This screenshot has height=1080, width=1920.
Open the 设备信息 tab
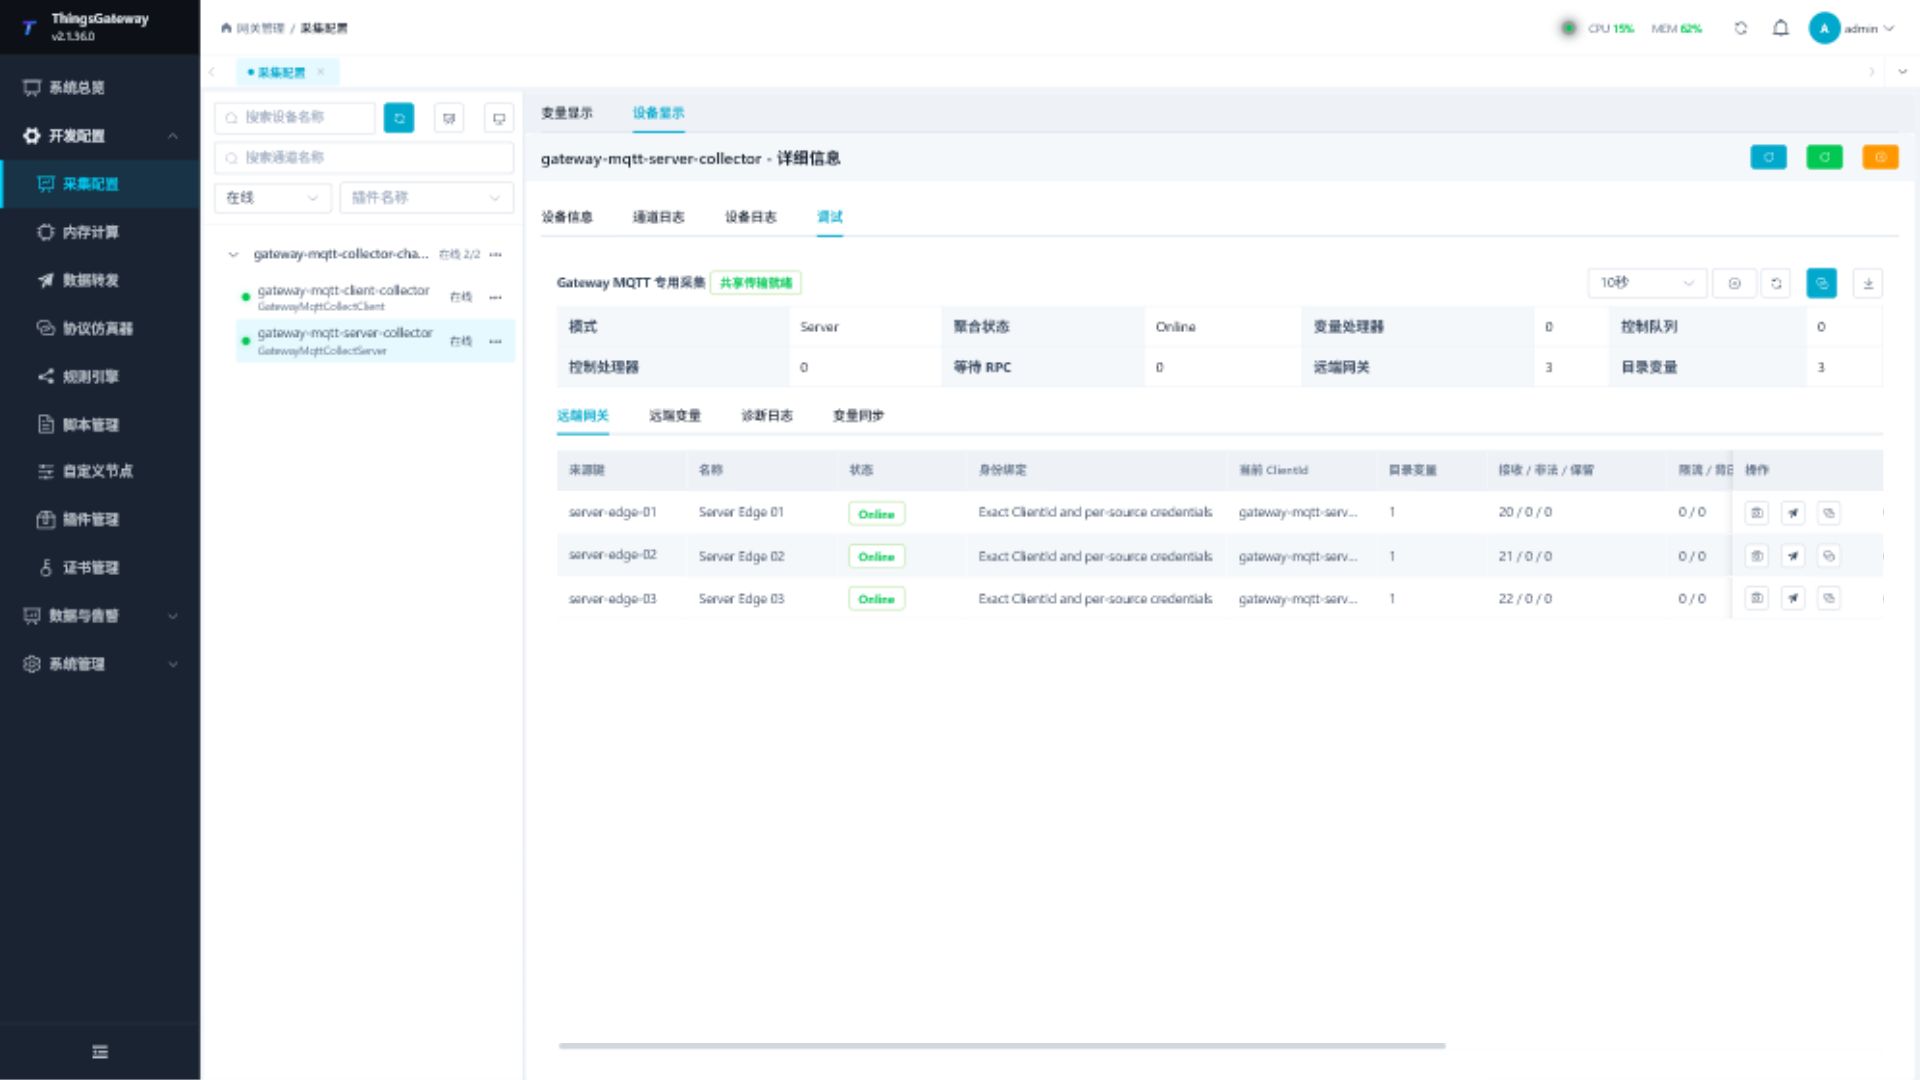coord(567,217)
